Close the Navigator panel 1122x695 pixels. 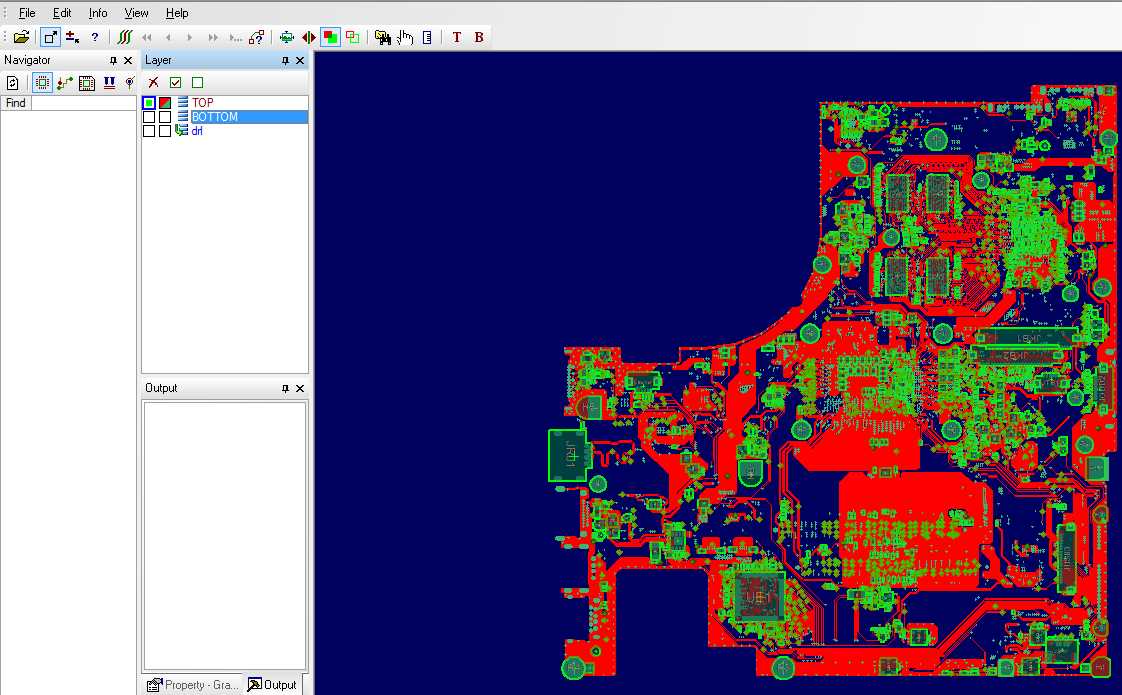pos(128,61)
